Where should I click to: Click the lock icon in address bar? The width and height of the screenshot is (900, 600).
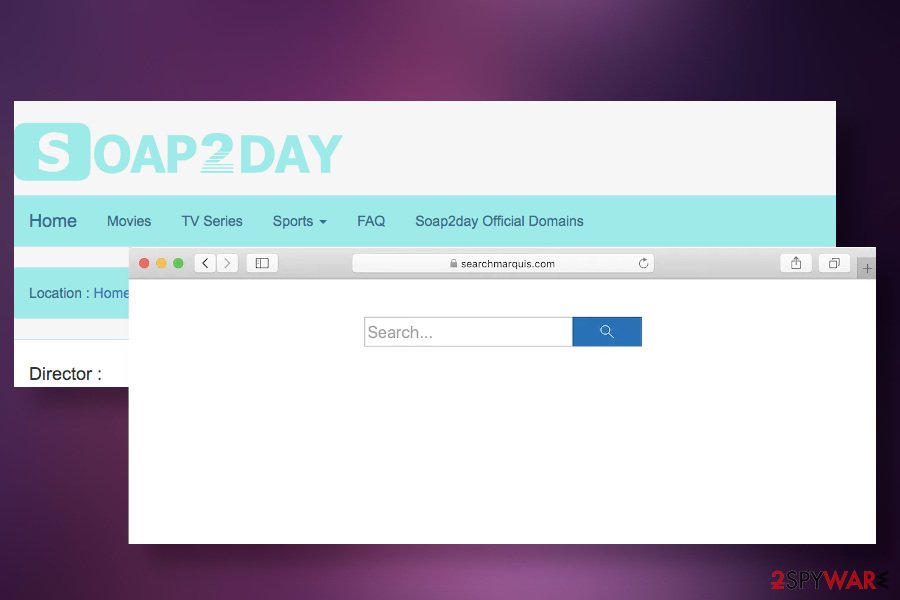pos(453,263)
